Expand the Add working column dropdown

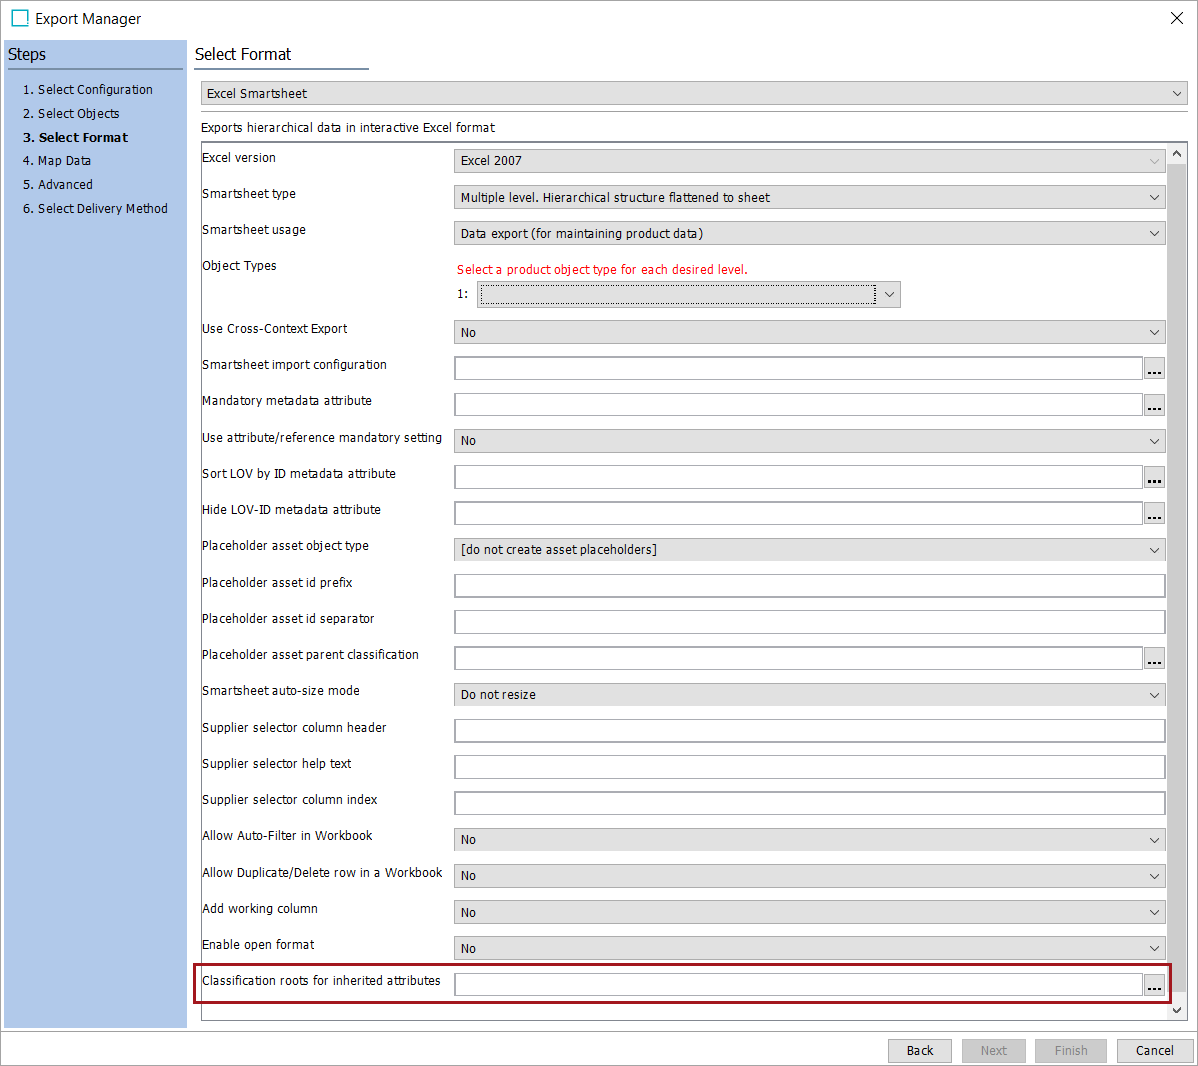[x=809, y=912]
